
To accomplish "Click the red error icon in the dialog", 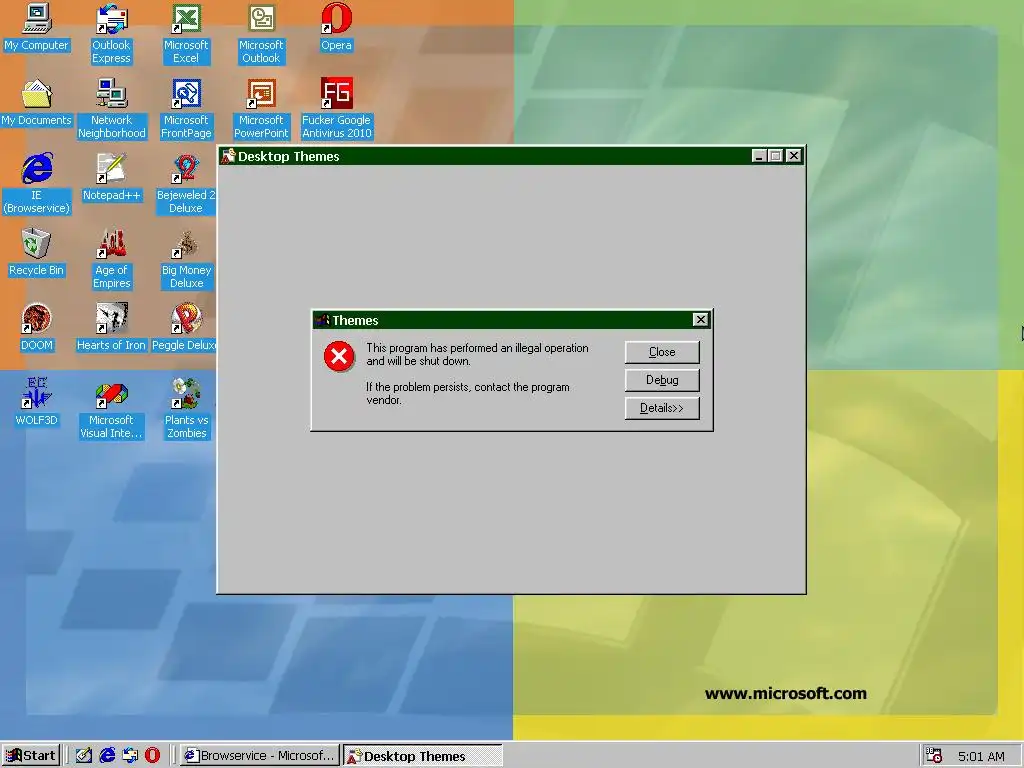I will tap(339, 356).
